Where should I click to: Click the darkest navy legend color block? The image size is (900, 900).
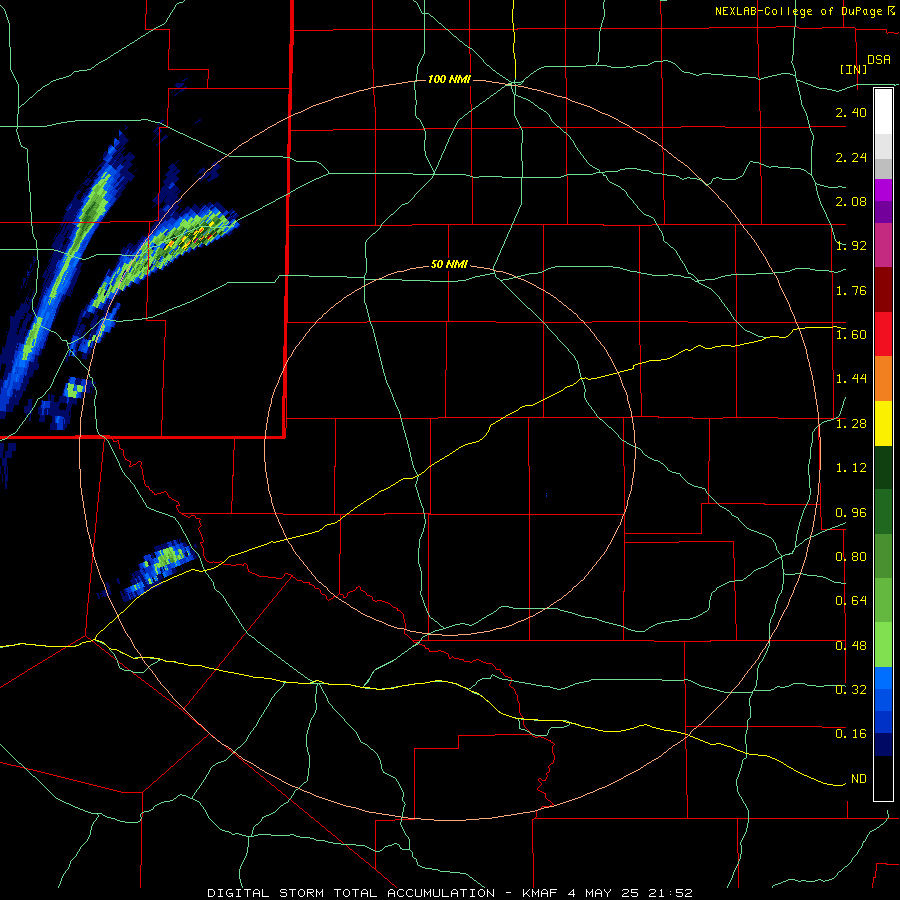click(883, 745)
